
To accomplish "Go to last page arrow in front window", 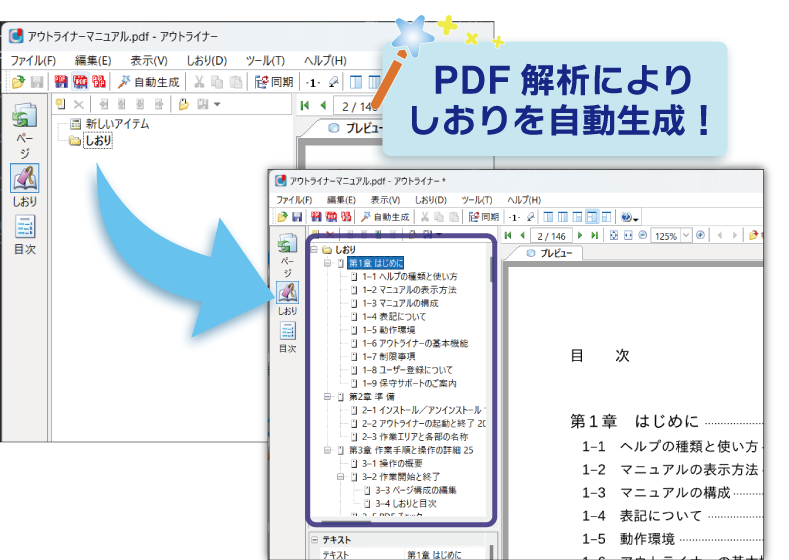I will coord(595,235).
